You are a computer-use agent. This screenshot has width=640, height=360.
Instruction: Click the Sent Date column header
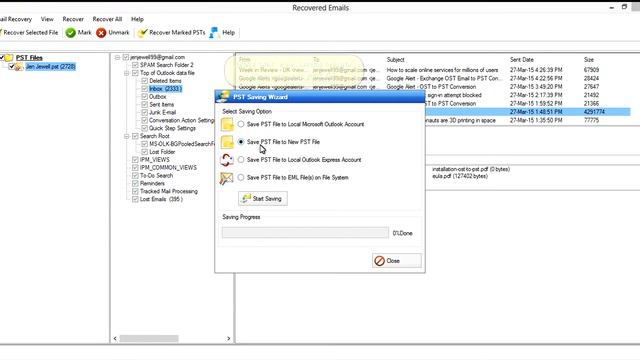522,60
